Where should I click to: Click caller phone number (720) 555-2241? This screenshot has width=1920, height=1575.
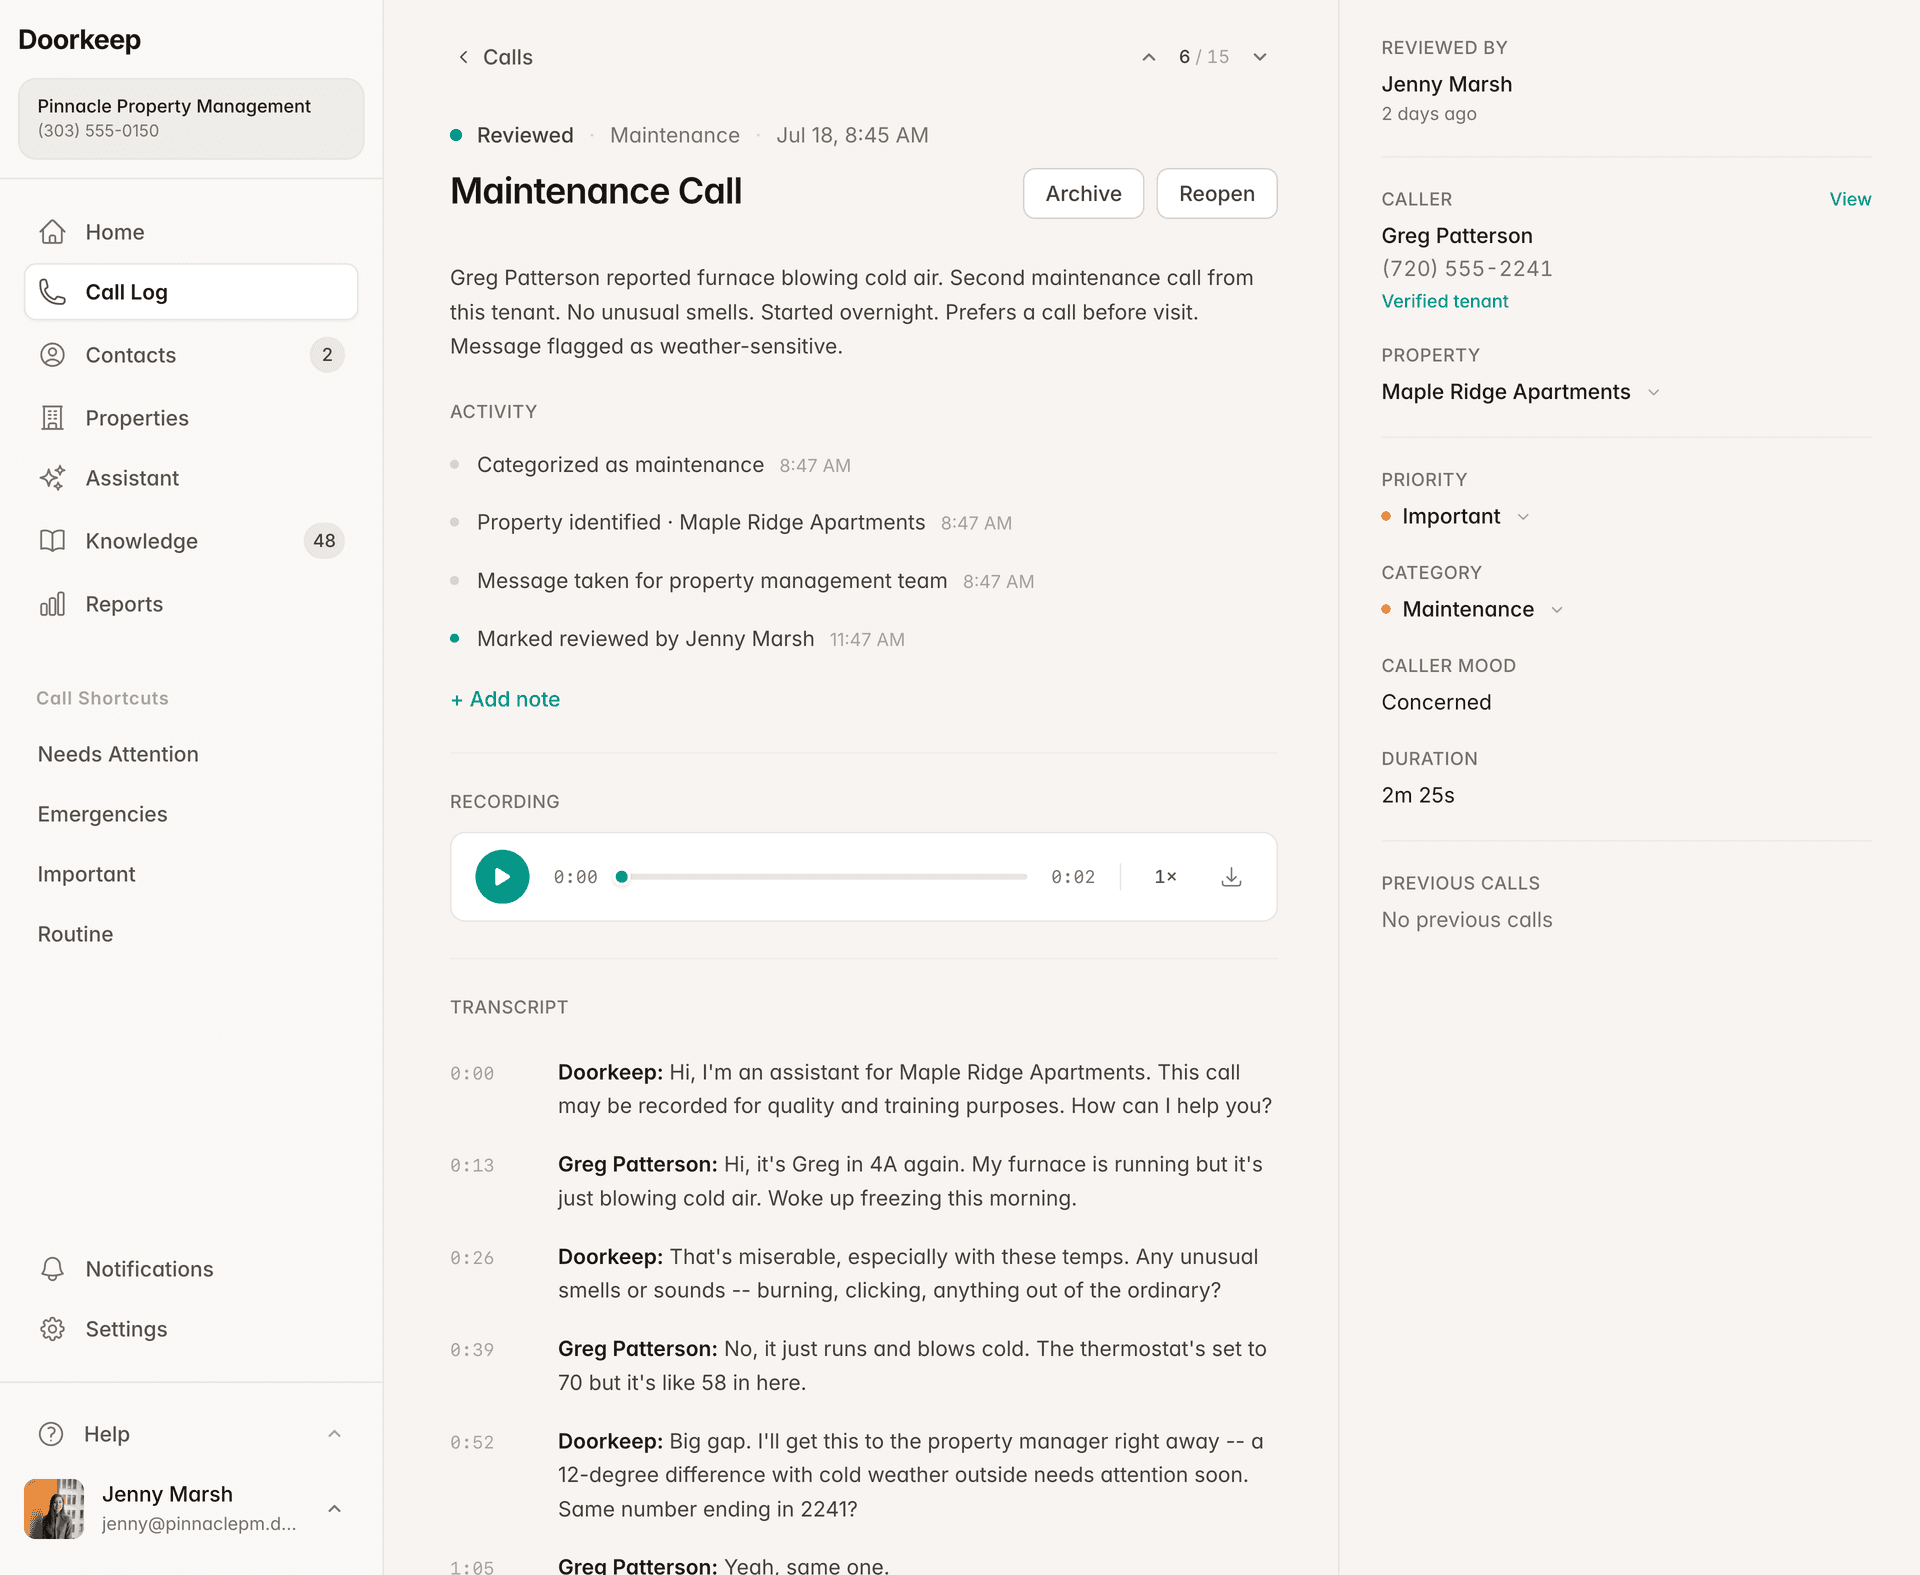click(1467, 268)
